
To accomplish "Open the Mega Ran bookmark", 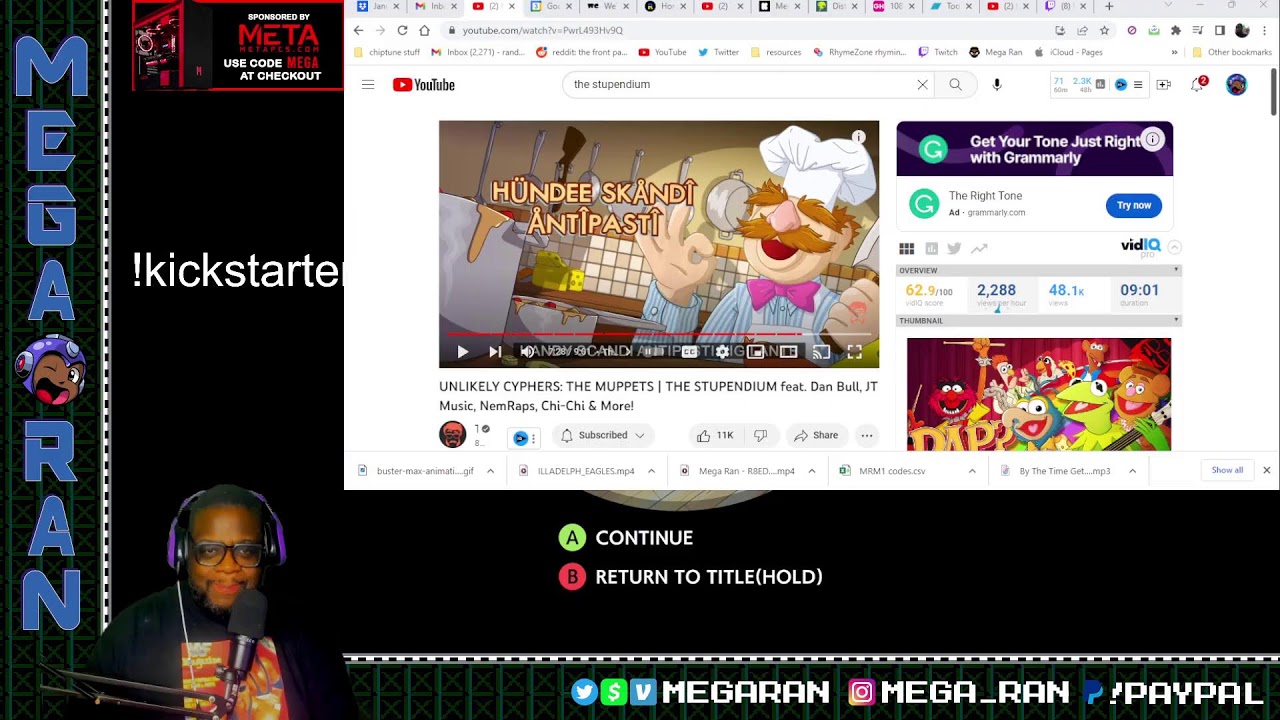I will (996, 52).
